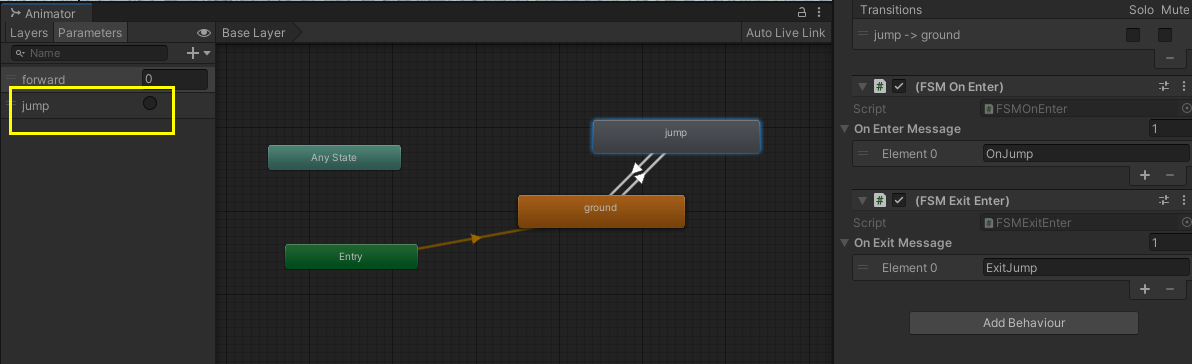Grab the jump -> ground transition drag handle

tap(864, 35)
